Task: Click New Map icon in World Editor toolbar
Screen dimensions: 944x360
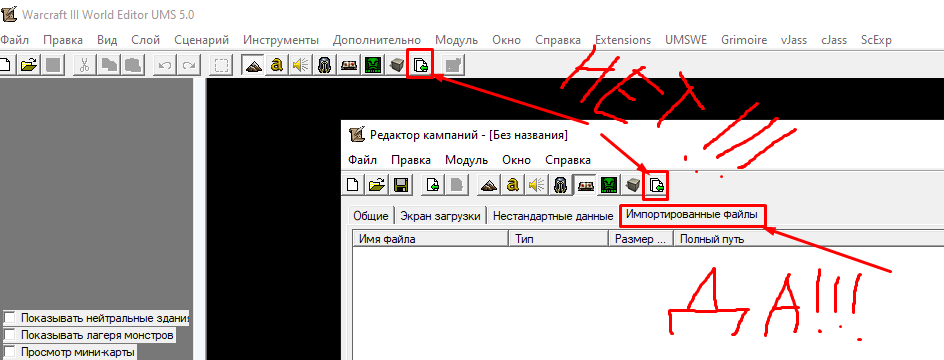Action: (5, 65)
